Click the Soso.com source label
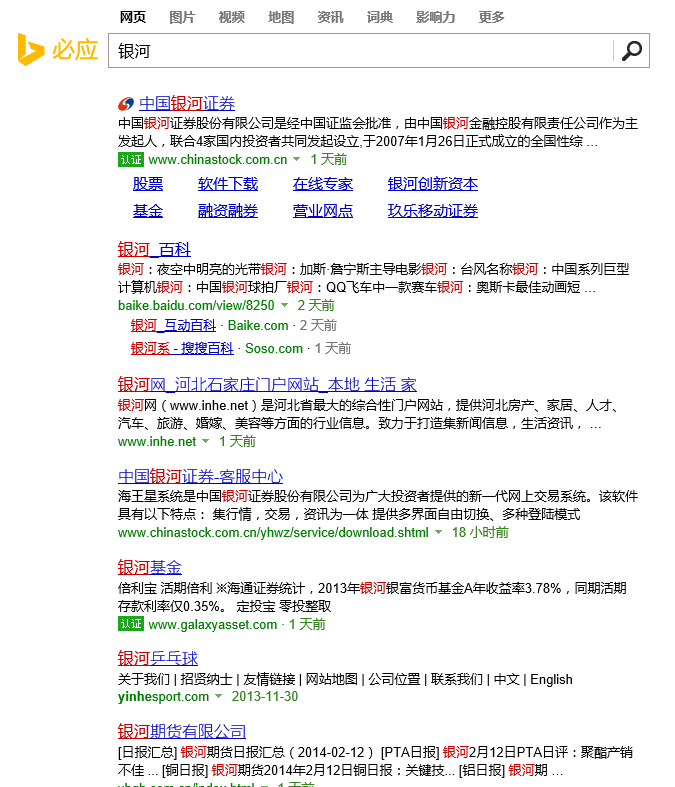The height and width of the screenshot is (787, 675). (274, 349)
